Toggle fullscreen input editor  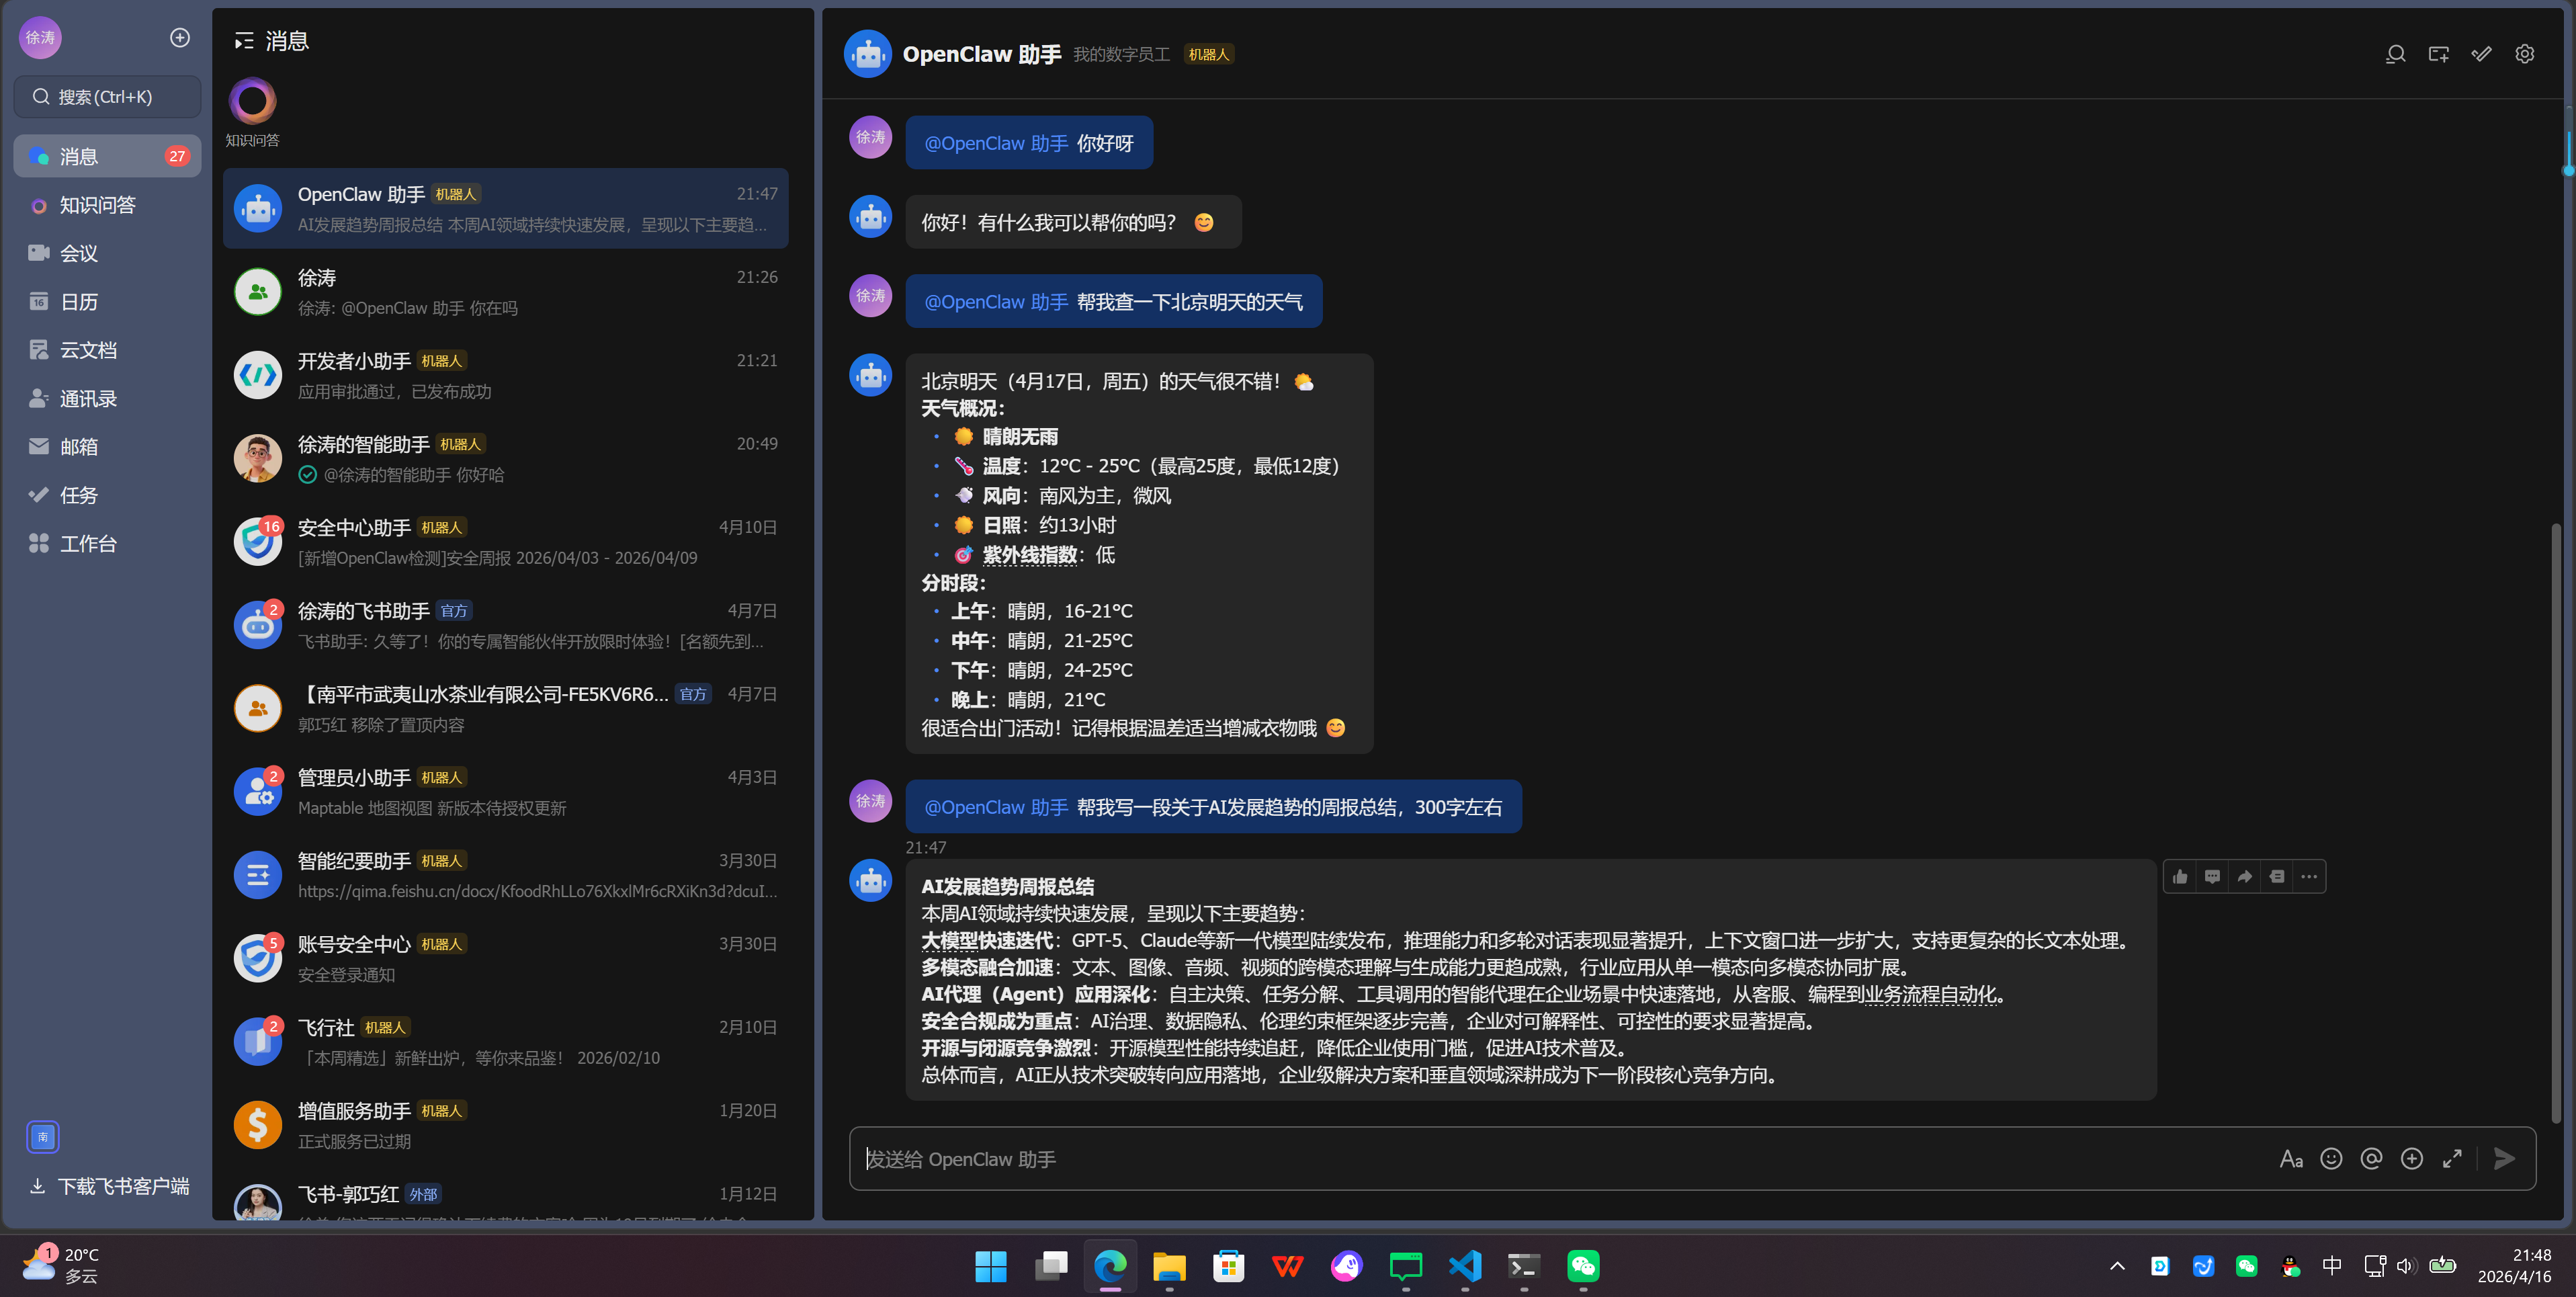[2451, 1159]
